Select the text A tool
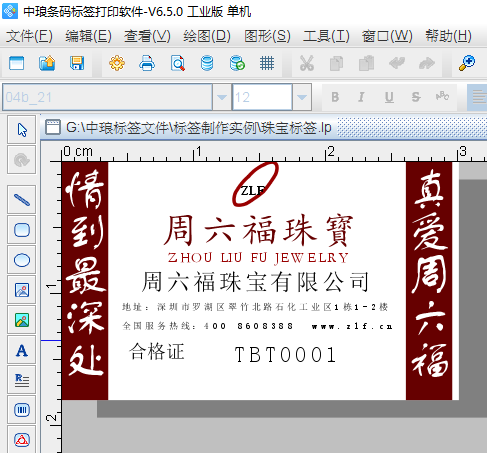The width and height of the screenshot is (487, 453). (x=22, y=350)
